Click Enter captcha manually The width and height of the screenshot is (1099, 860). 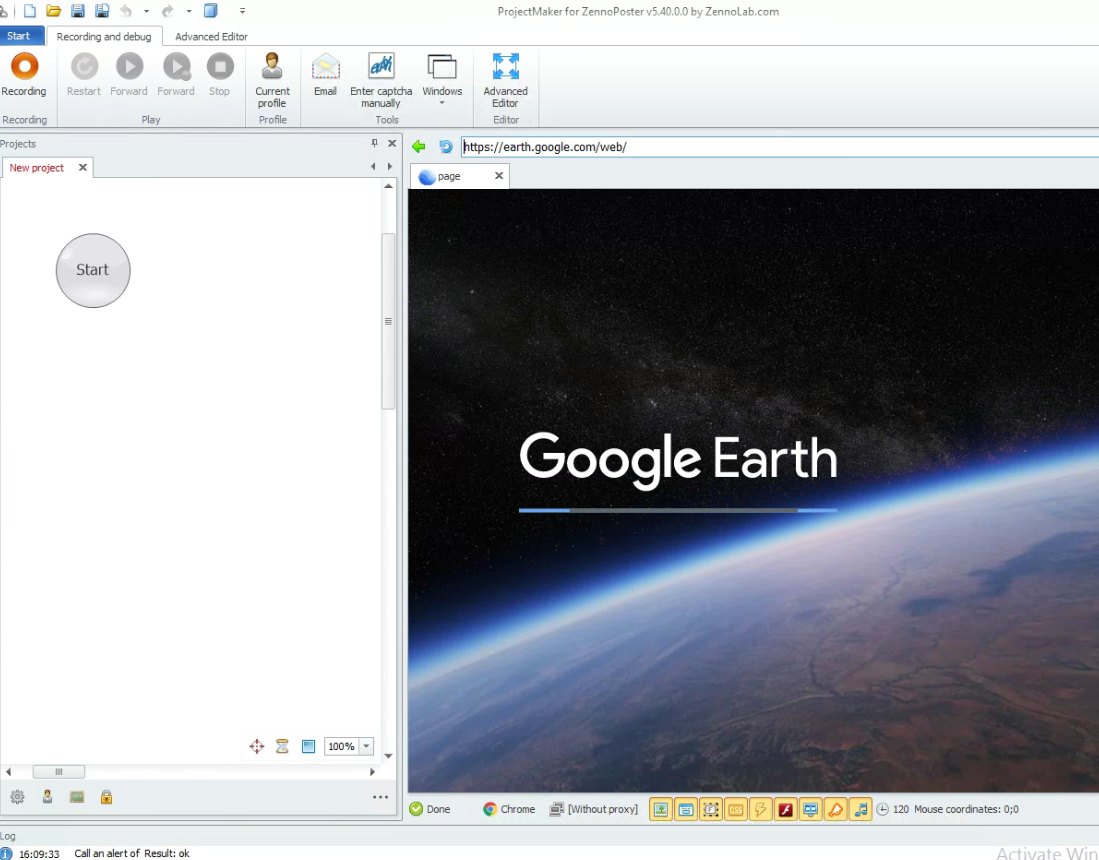381,68
